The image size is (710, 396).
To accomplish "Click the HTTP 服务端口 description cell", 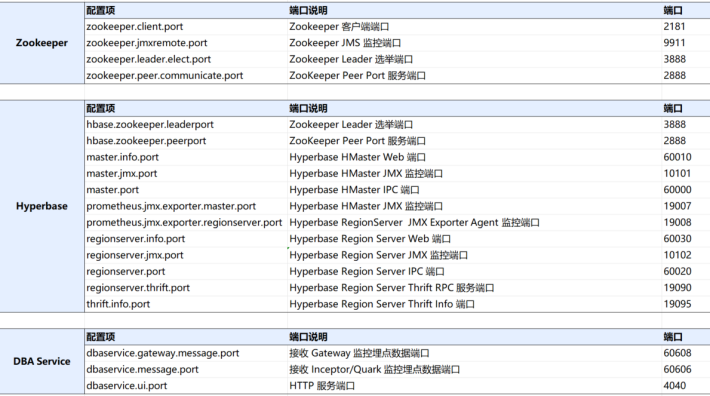I will pos(474,386).
